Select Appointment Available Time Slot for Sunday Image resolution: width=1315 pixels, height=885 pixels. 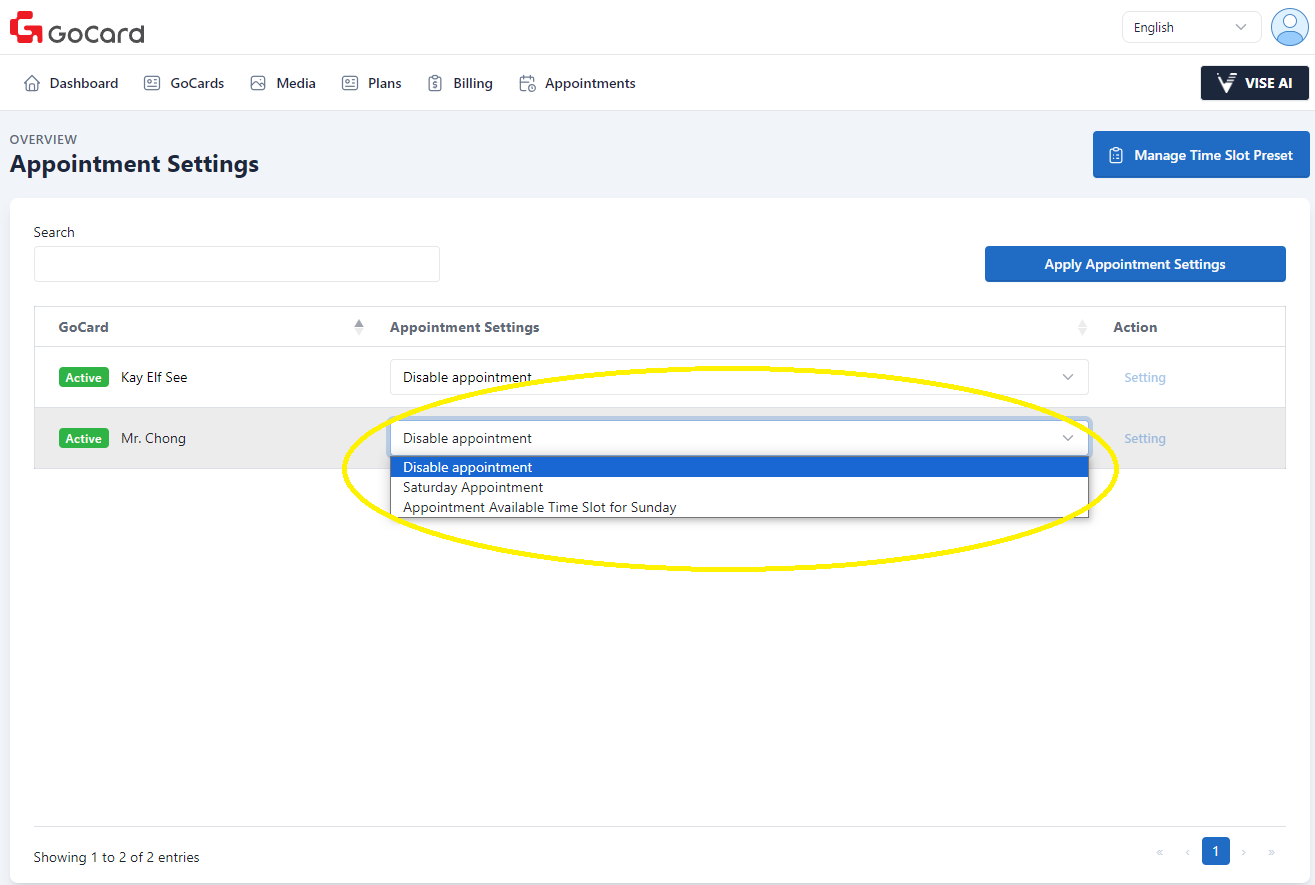539,507
